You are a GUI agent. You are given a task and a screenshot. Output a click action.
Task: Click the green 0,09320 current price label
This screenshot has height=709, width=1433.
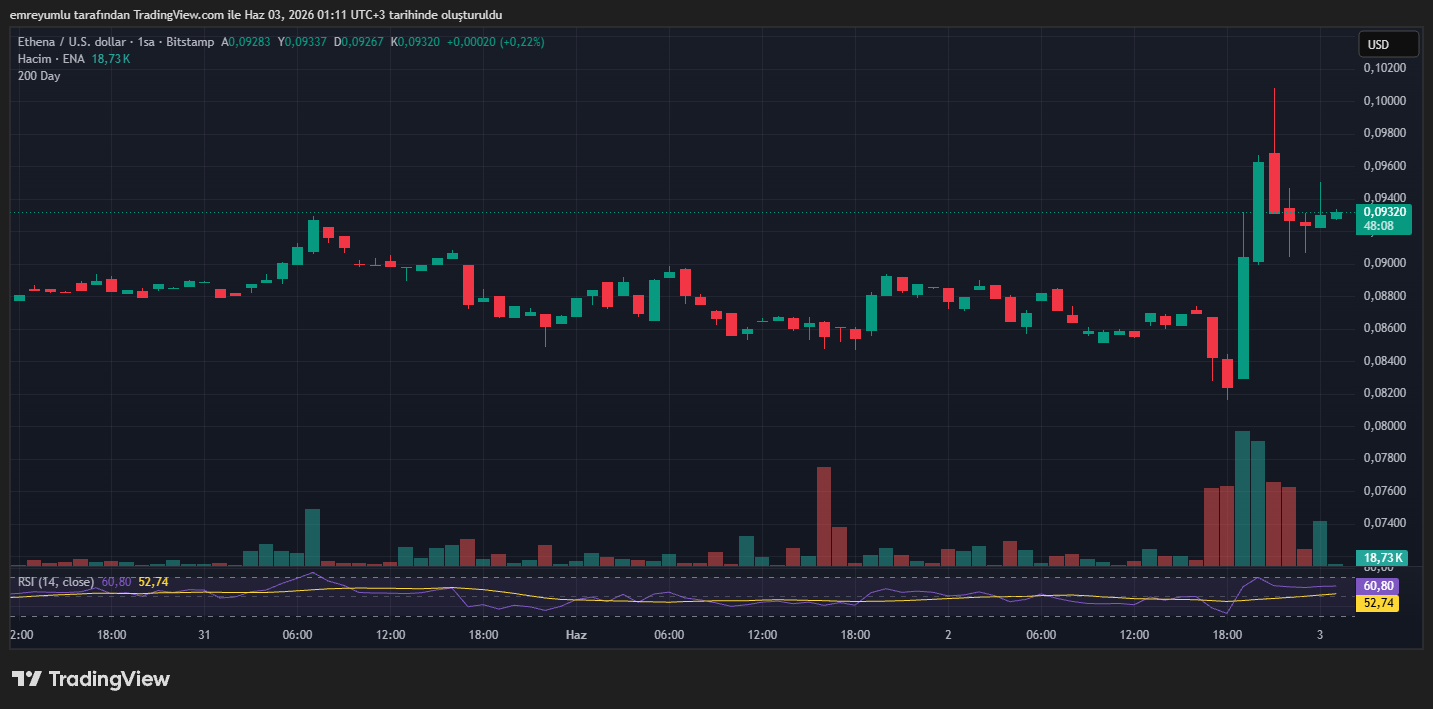click(x=1385, y=212)
